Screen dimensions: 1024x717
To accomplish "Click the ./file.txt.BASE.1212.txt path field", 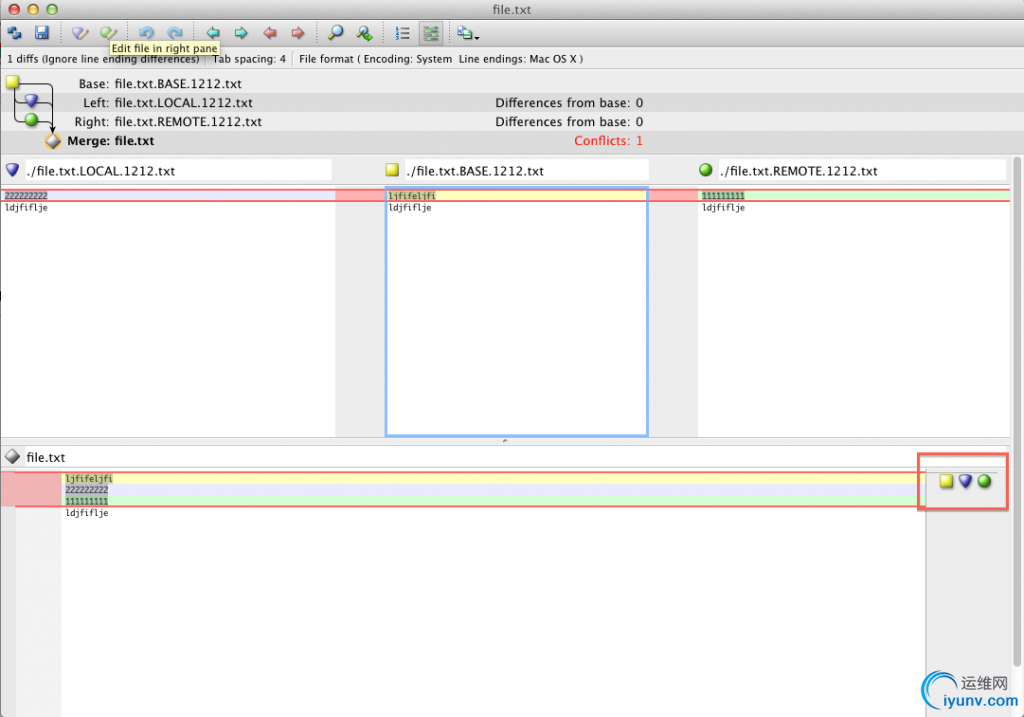I will (526, 170).
